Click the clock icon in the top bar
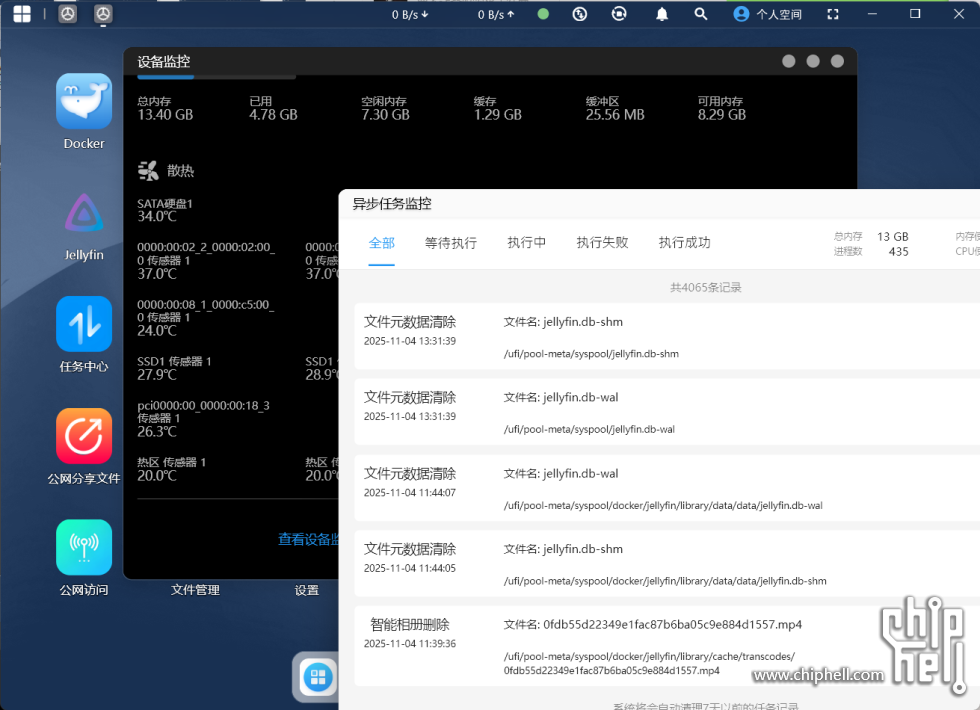This screenshot has height=710, width=980. 580,14
